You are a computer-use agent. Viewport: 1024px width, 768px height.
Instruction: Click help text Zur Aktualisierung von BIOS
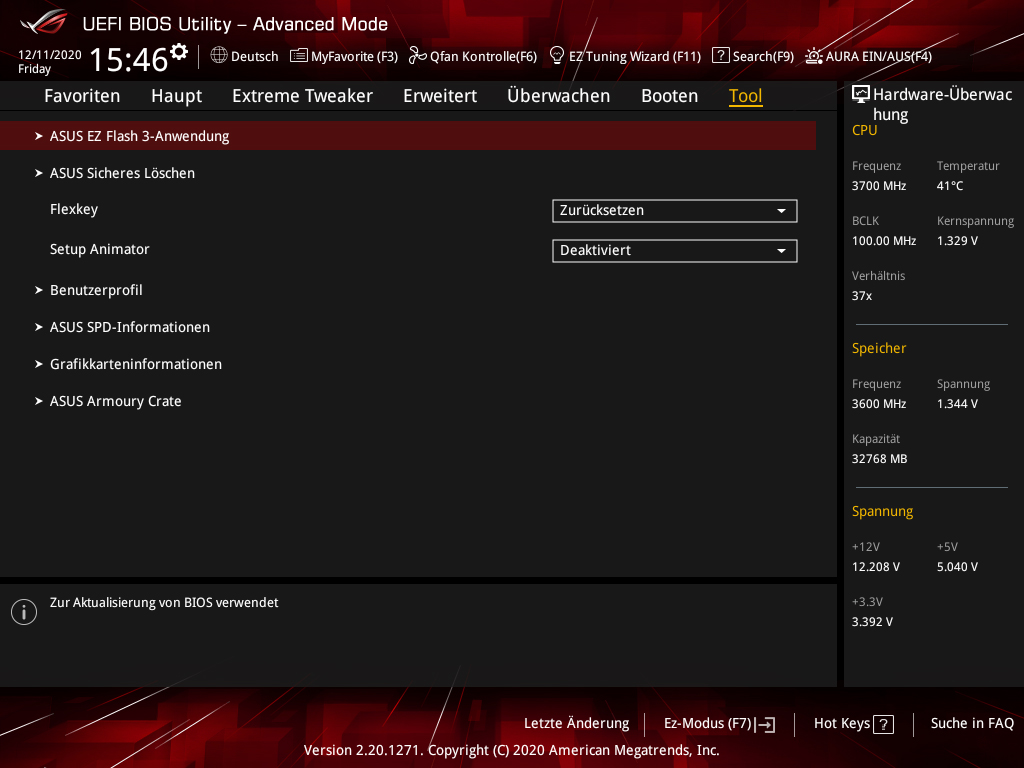164,603
